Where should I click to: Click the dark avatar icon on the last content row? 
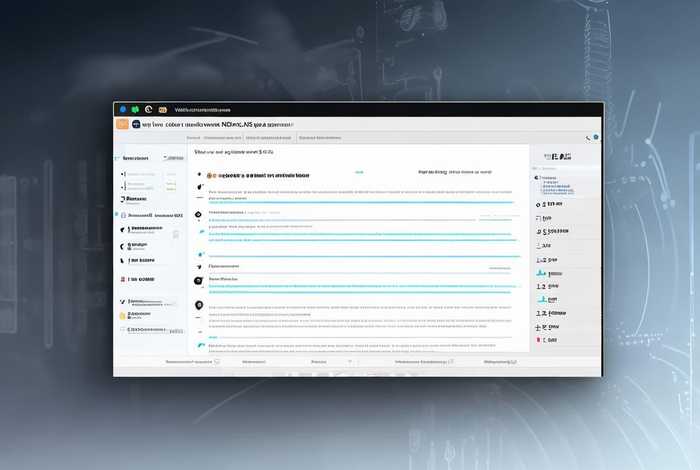[199, 305]
